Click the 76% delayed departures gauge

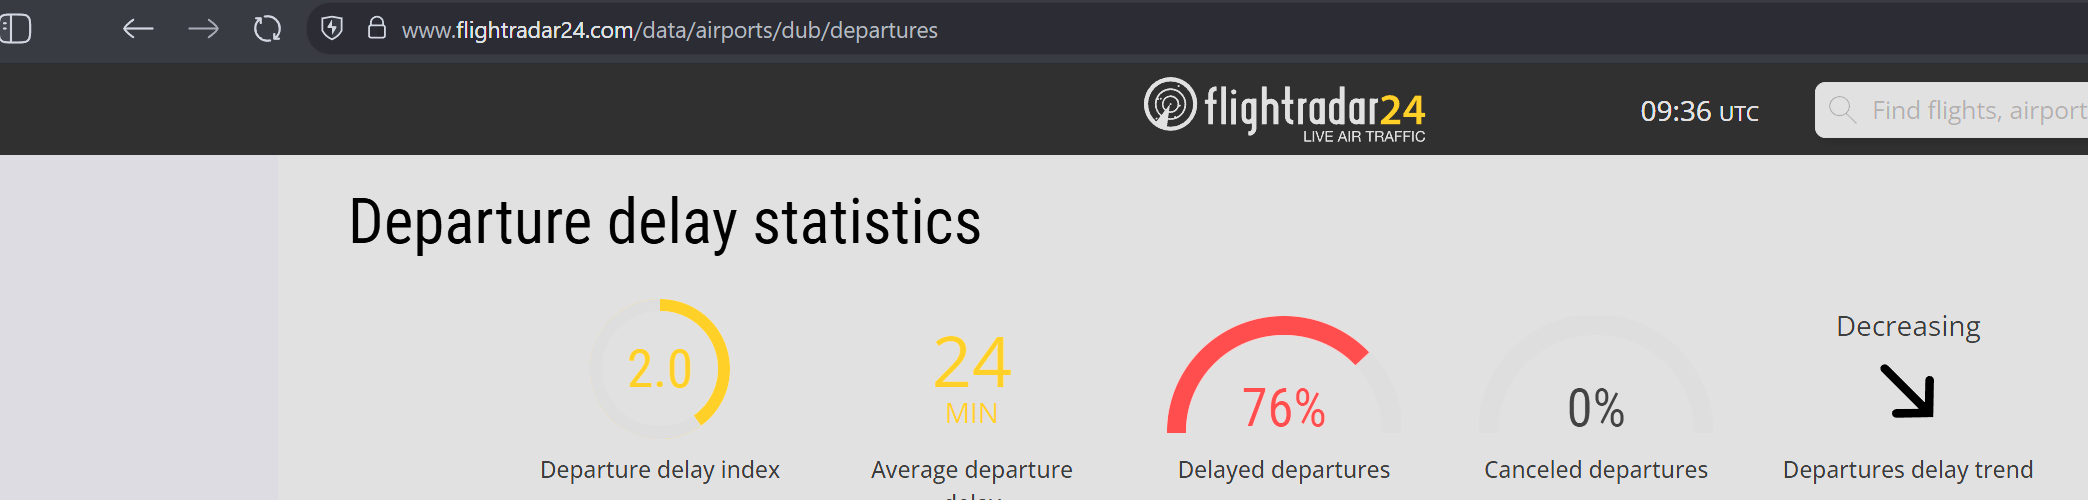(x=1284, y=375)
